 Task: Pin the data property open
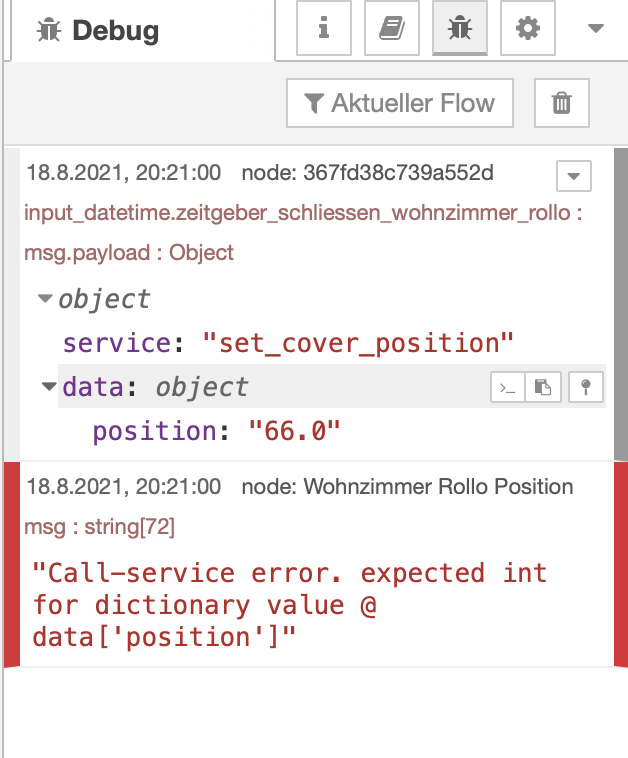tap(585, 387)
